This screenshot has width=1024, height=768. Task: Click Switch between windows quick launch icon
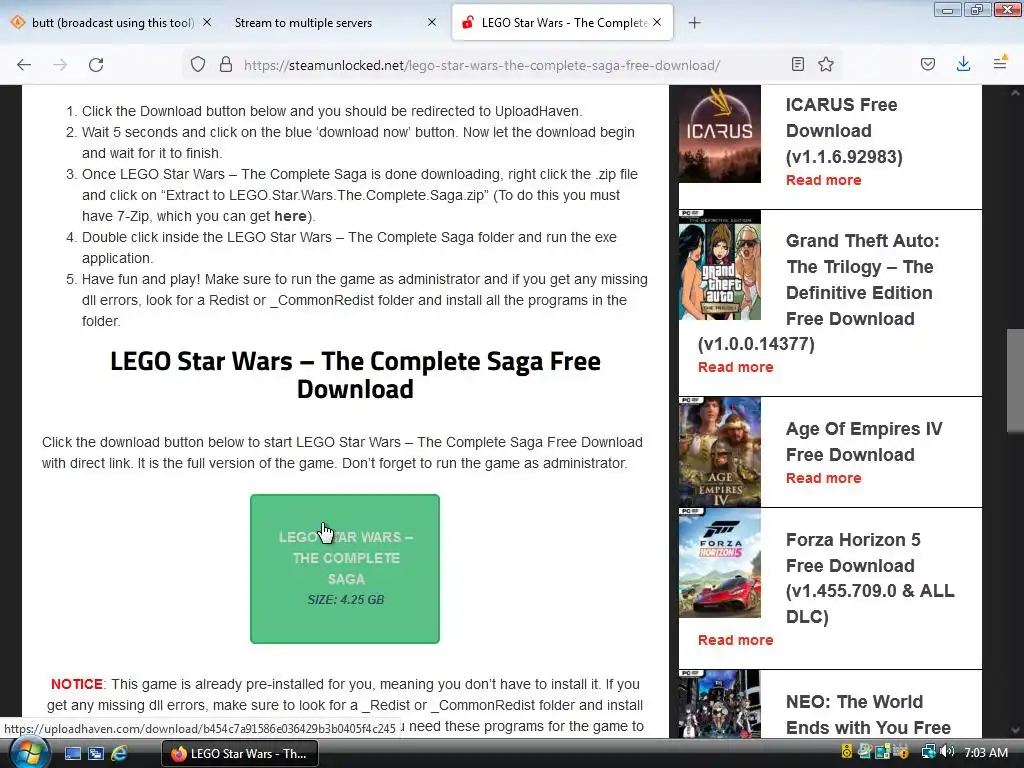95,754
